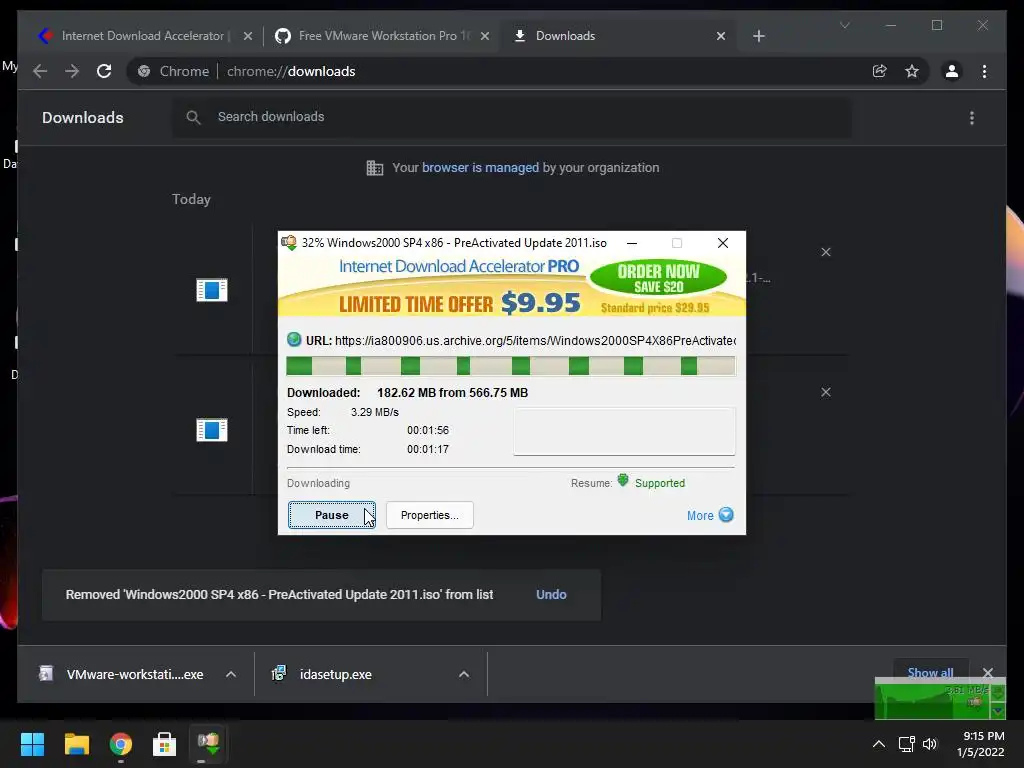Click the search magnifier icon
Viewport: 1024px width, 768px height.
click(x=193, y=118)
